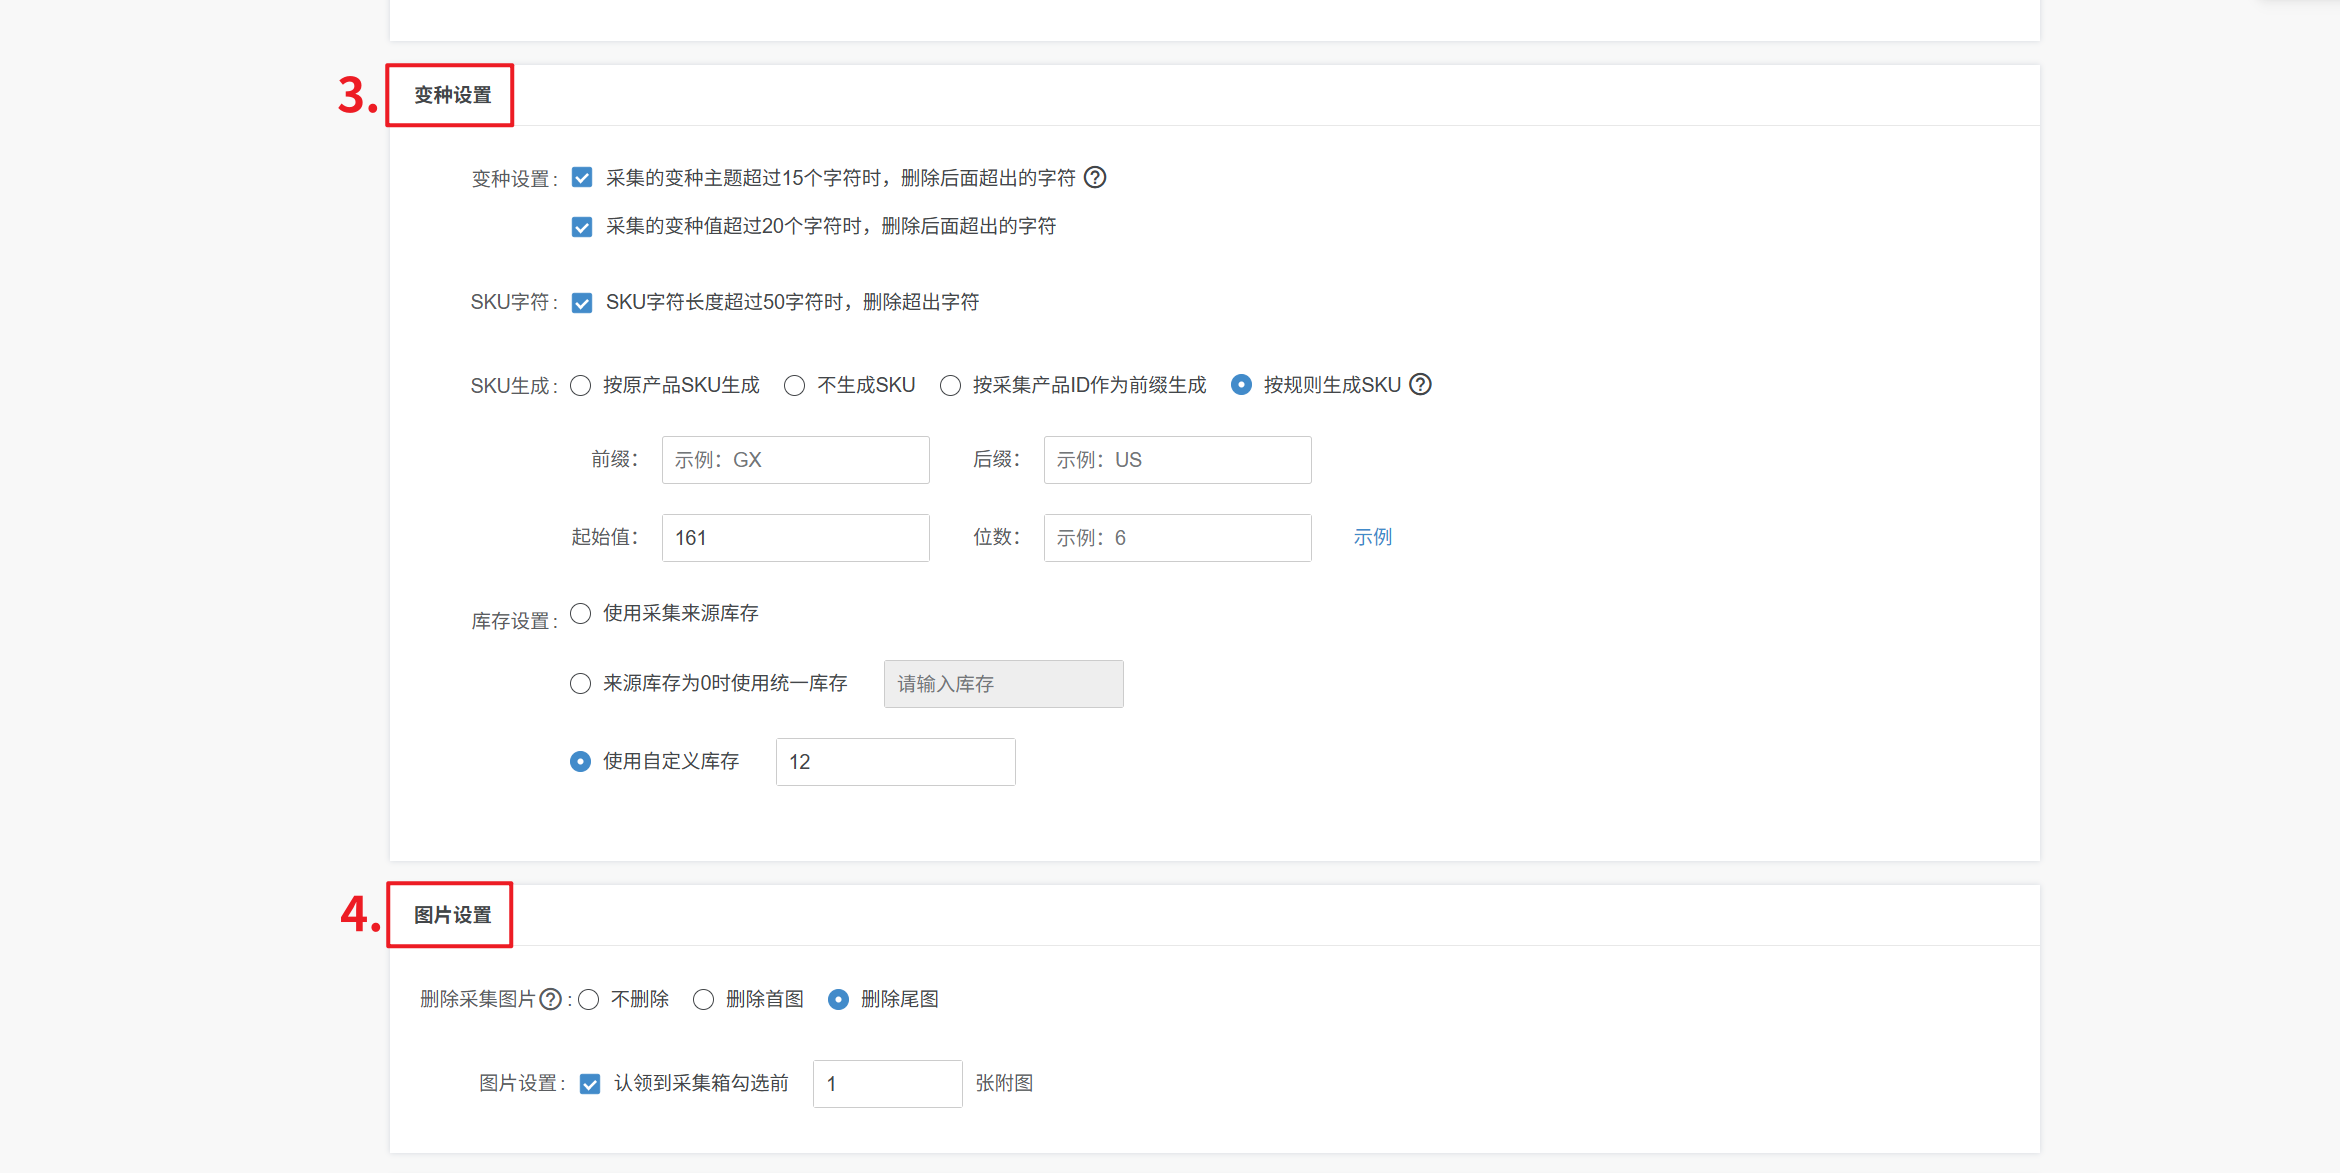Click help icon beside variant theme checkbox
Screen dimensions: 2340x1173
pos(1095,178)
